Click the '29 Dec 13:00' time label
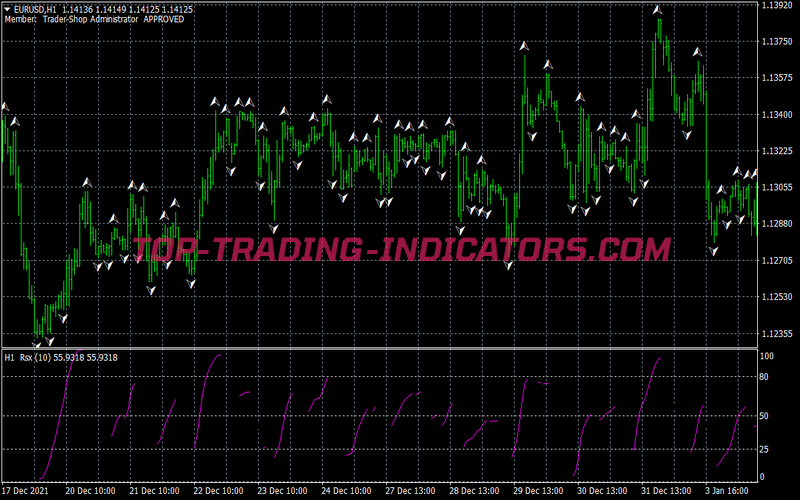The width and height of the screenshot is (800, 500). [538, 491]
